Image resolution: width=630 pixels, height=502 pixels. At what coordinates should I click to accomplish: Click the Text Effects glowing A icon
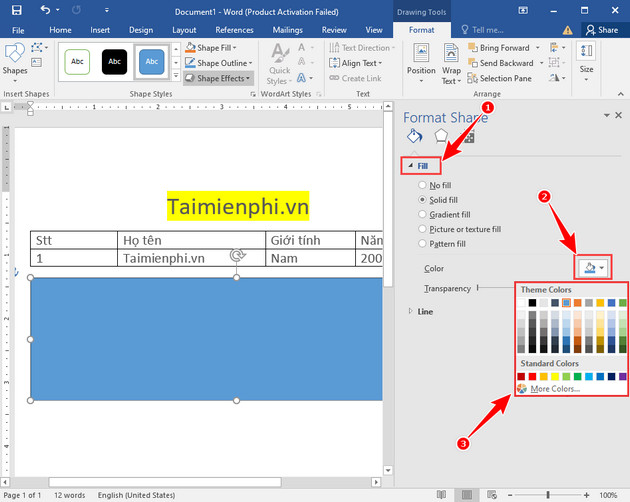pos(302,78)
